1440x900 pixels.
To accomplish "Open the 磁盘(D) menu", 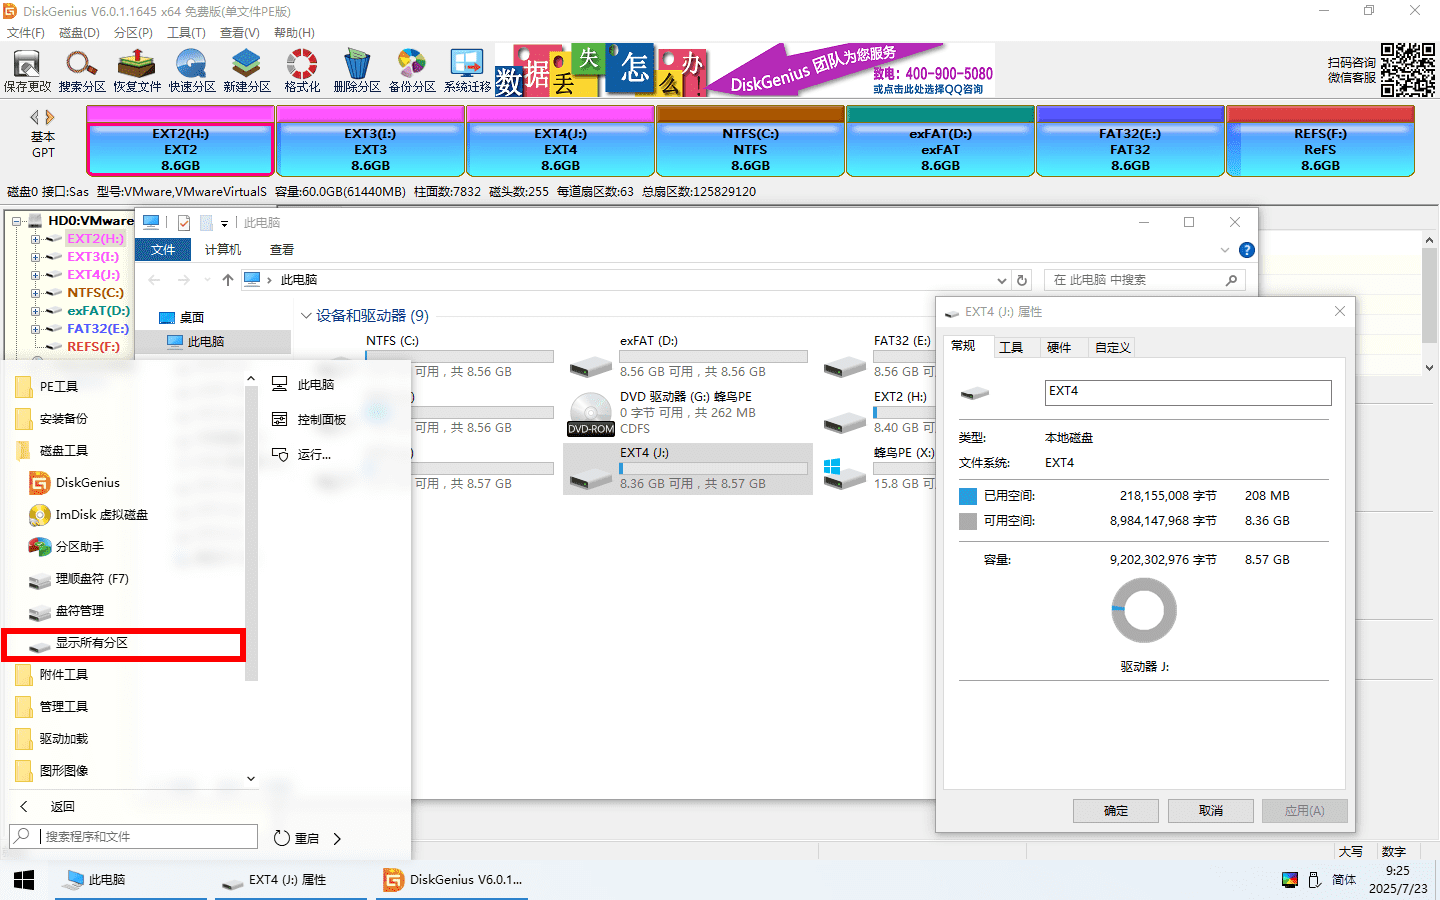I will [x=79, y=33].
